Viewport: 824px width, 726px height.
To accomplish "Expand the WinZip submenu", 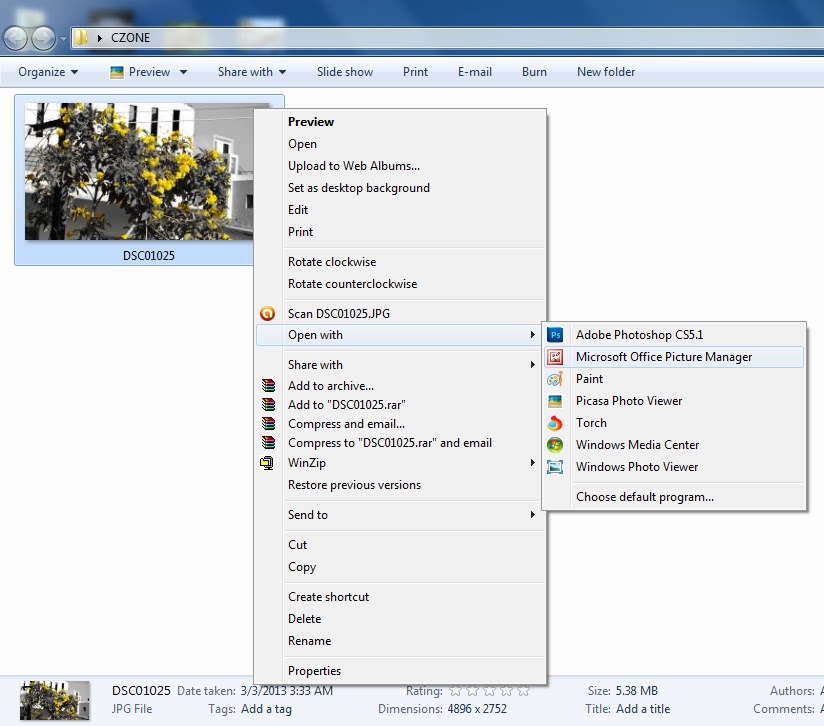I will pyautogui.click(x=400, y=463).
